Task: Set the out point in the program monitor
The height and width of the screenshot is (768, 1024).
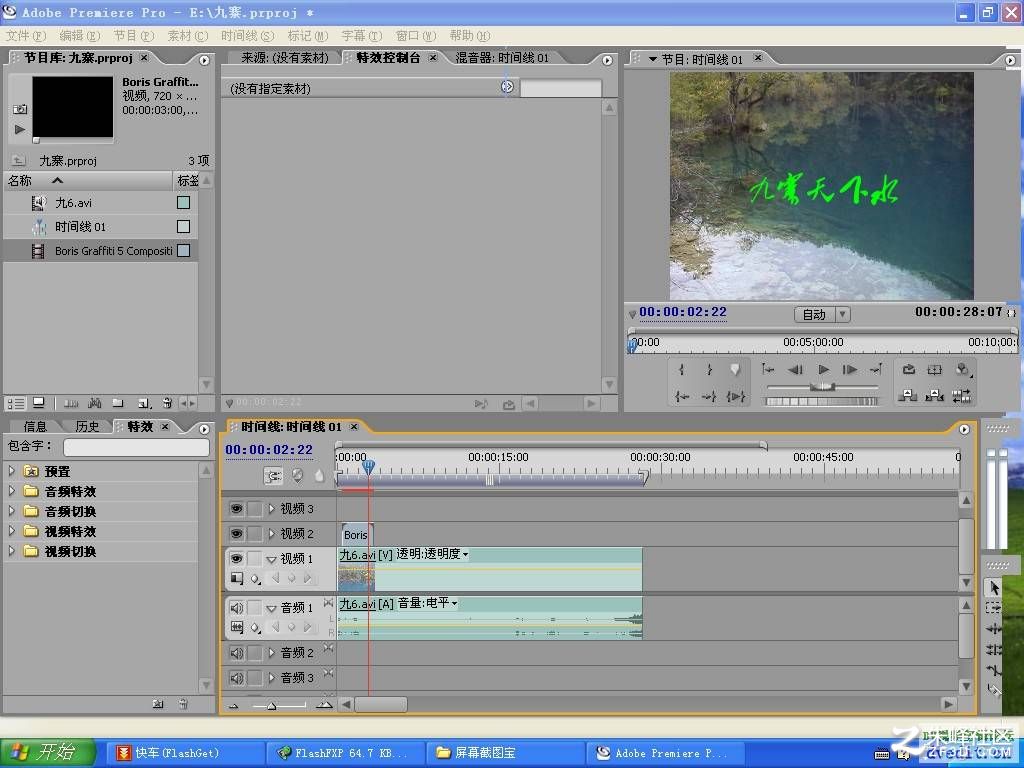Action: tap(709, 370)
